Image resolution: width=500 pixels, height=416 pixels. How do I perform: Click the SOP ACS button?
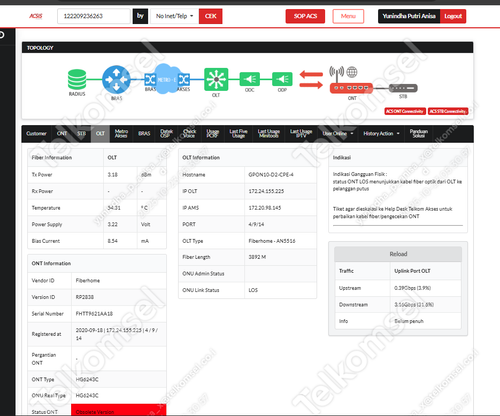[305, 16]
